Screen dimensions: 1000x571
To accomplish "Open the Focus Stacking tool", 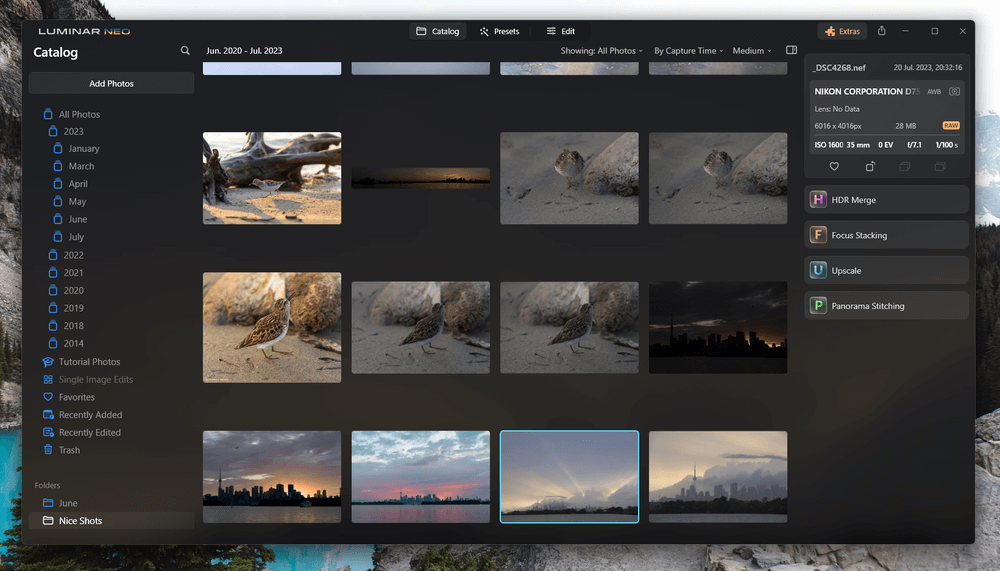I will coord(886,235).
